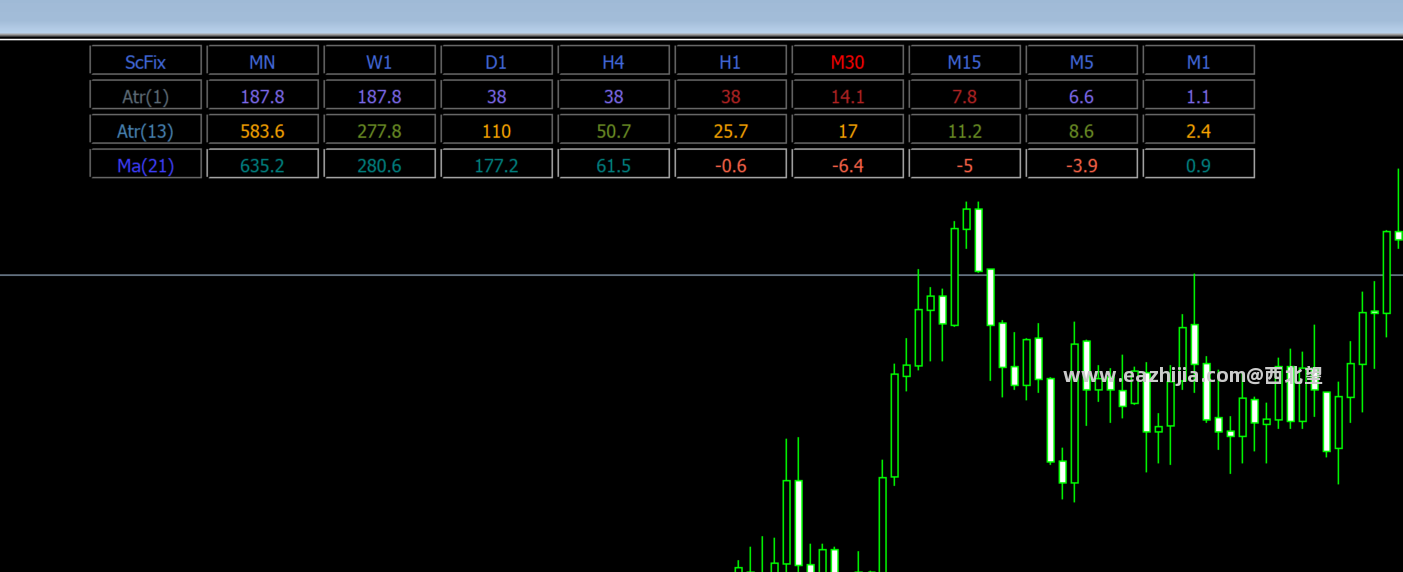Click Ma(21) value -5 under M15
The height and width of the screenshot is (572, 1403).
(x=965, y=164)
